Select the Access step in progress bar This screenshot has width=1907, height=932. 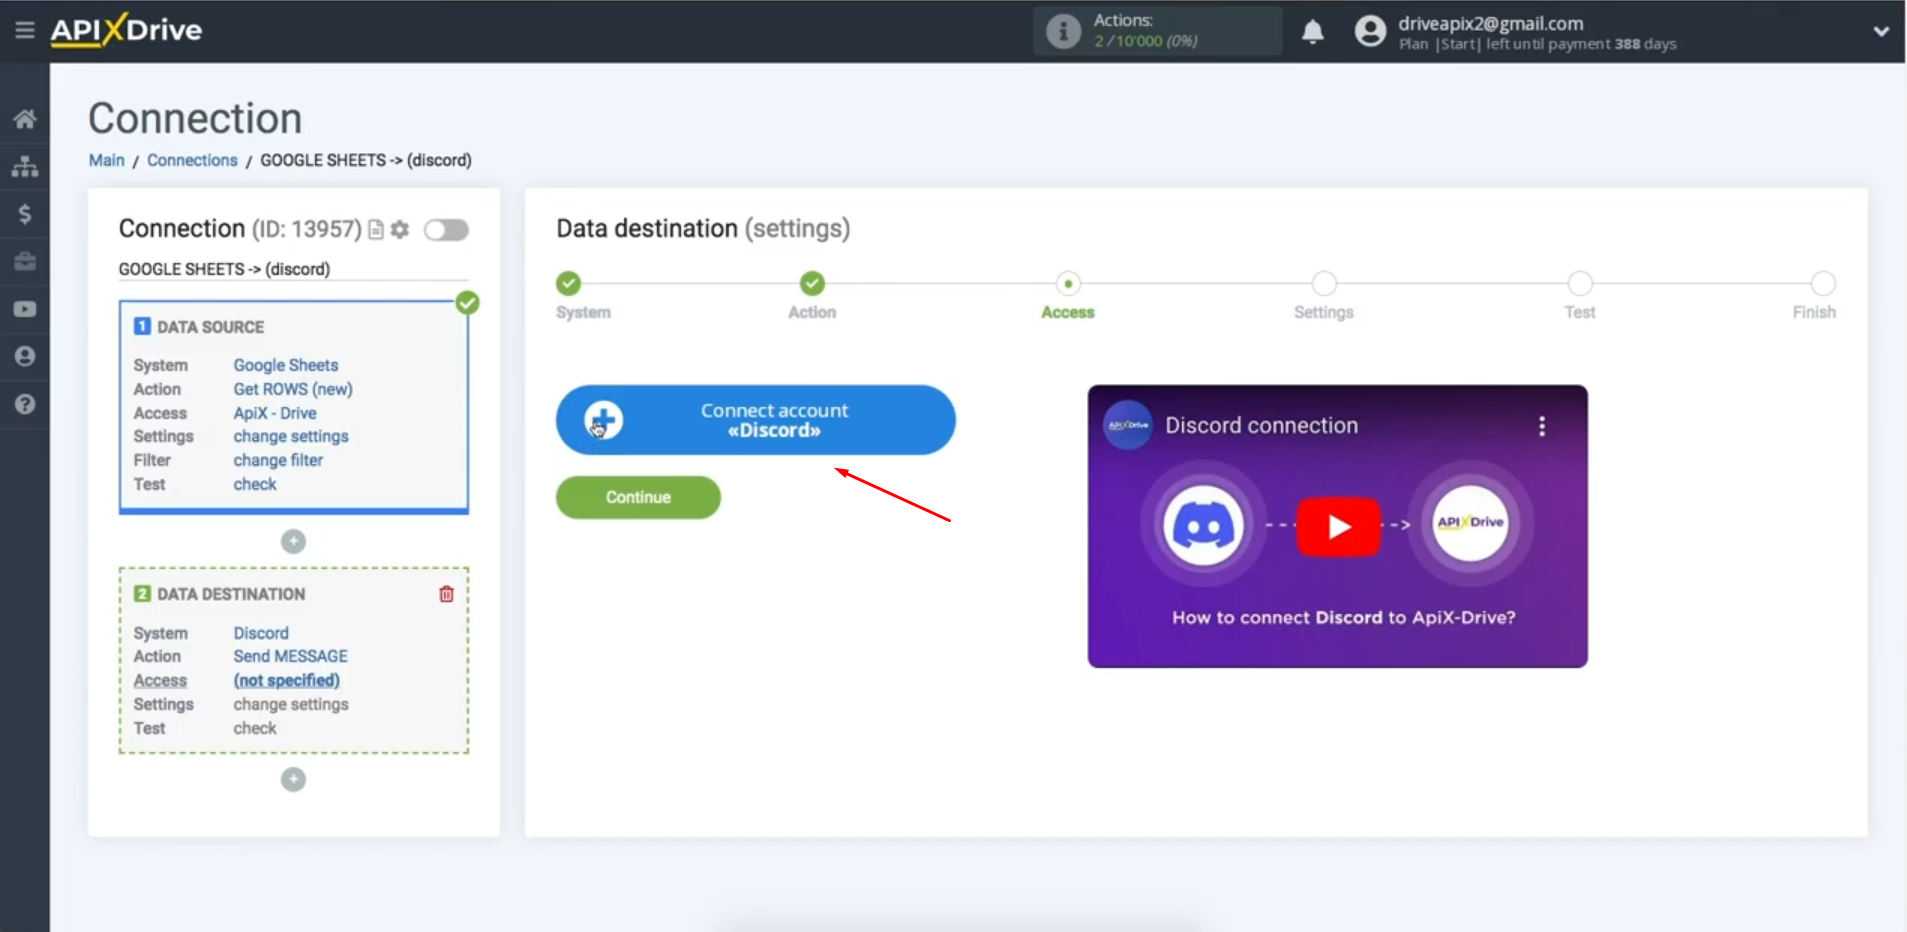click(x=1068, y=283)
